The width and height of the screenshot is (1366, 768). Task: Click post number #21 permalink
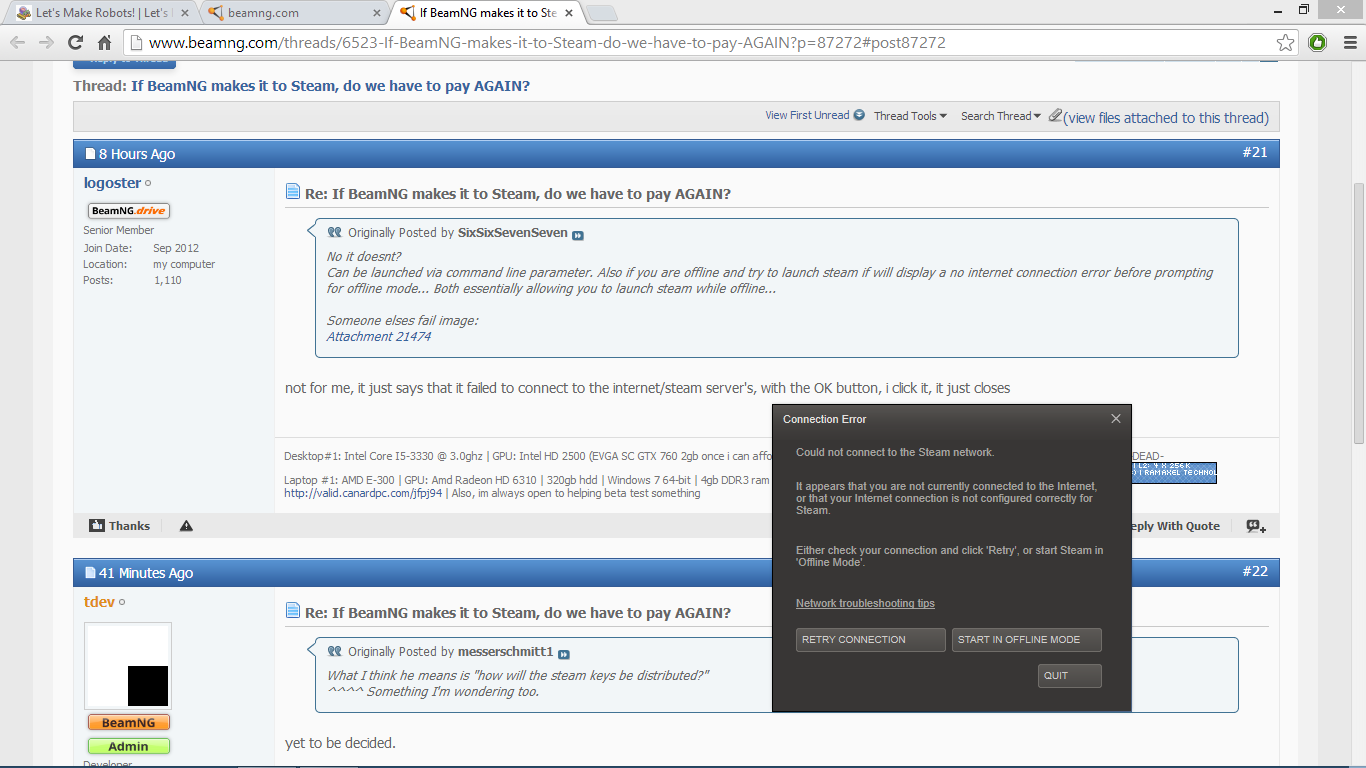1255,152
